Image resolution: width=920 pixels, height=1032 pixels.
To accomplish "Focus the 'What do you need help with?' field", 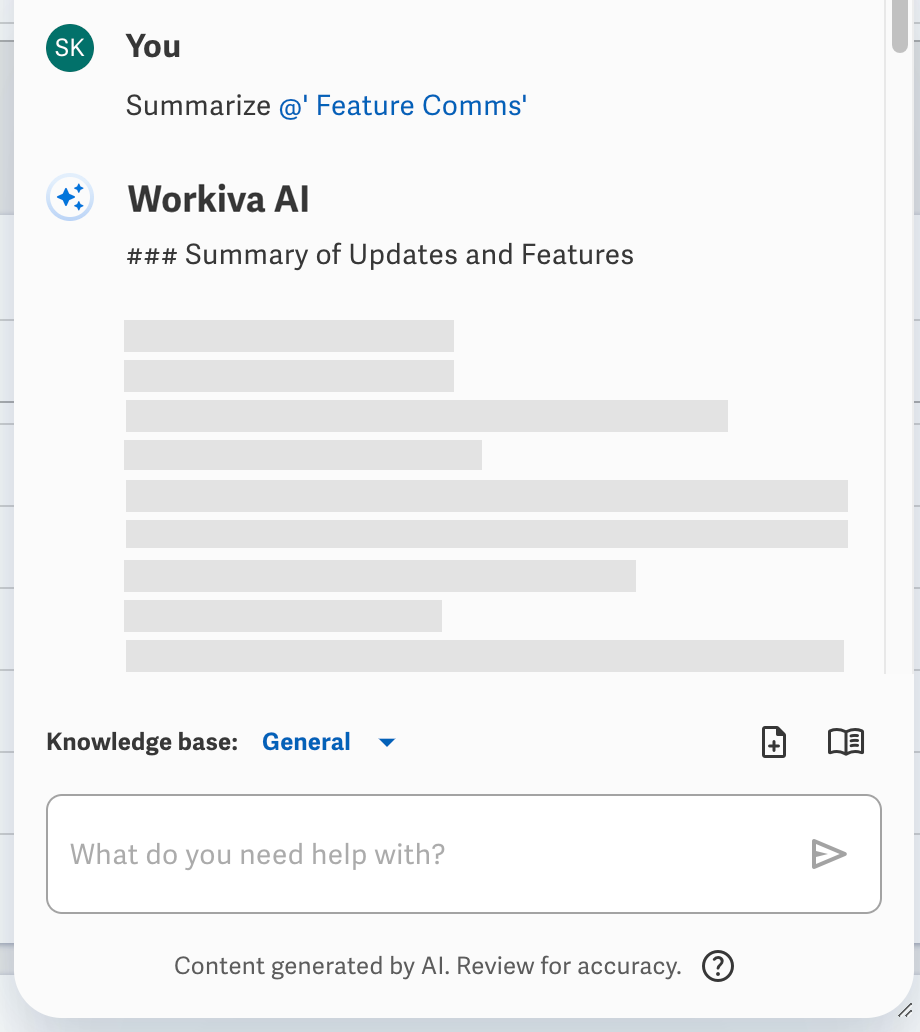I will [430, 854].
